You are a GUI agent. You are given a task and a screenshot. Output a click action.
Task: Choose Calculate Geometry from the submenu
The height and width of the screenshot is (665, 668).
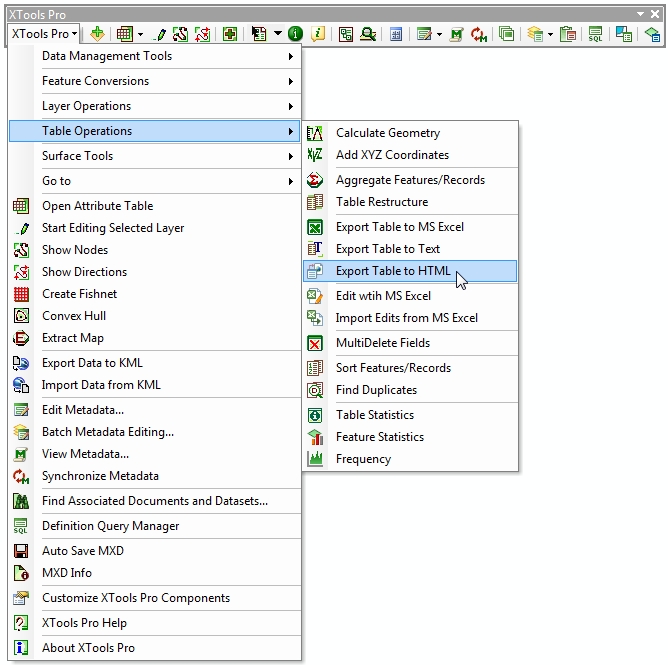coord(410,133)
